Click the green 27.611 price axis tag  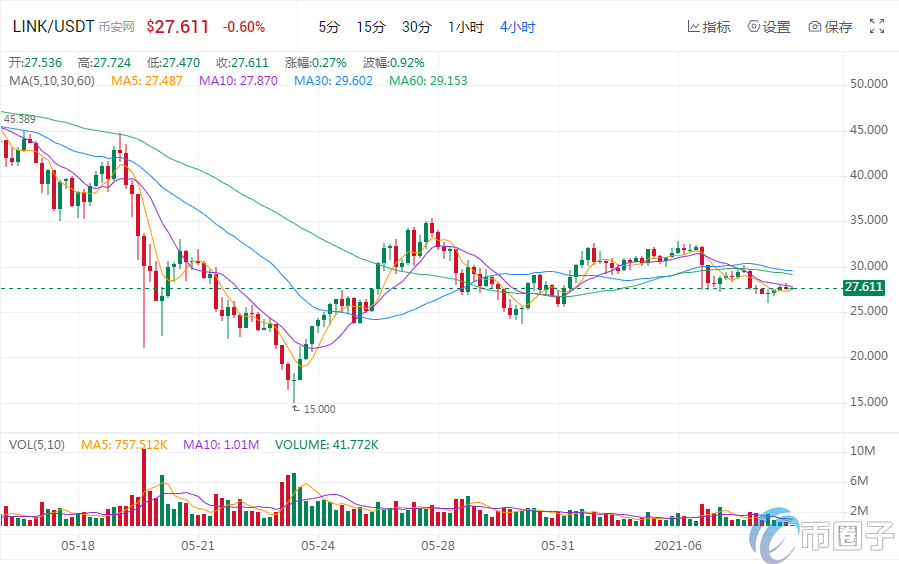863,287
